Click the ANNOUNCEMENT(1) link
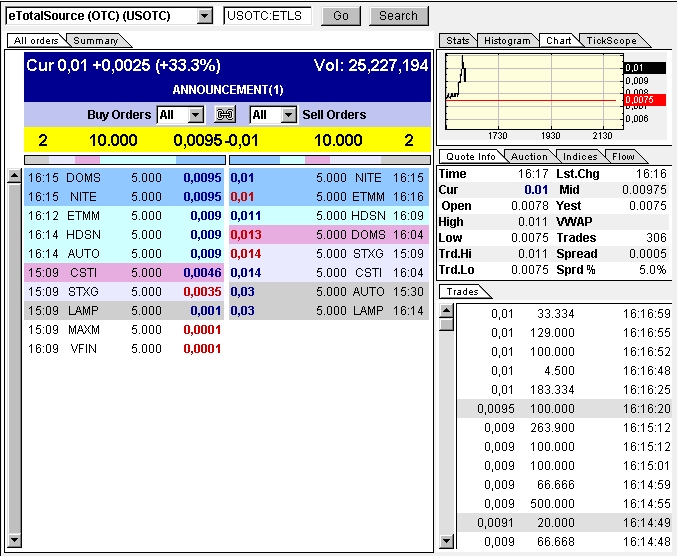This screenshot has height=556, width=677. [x=228, y=90]
